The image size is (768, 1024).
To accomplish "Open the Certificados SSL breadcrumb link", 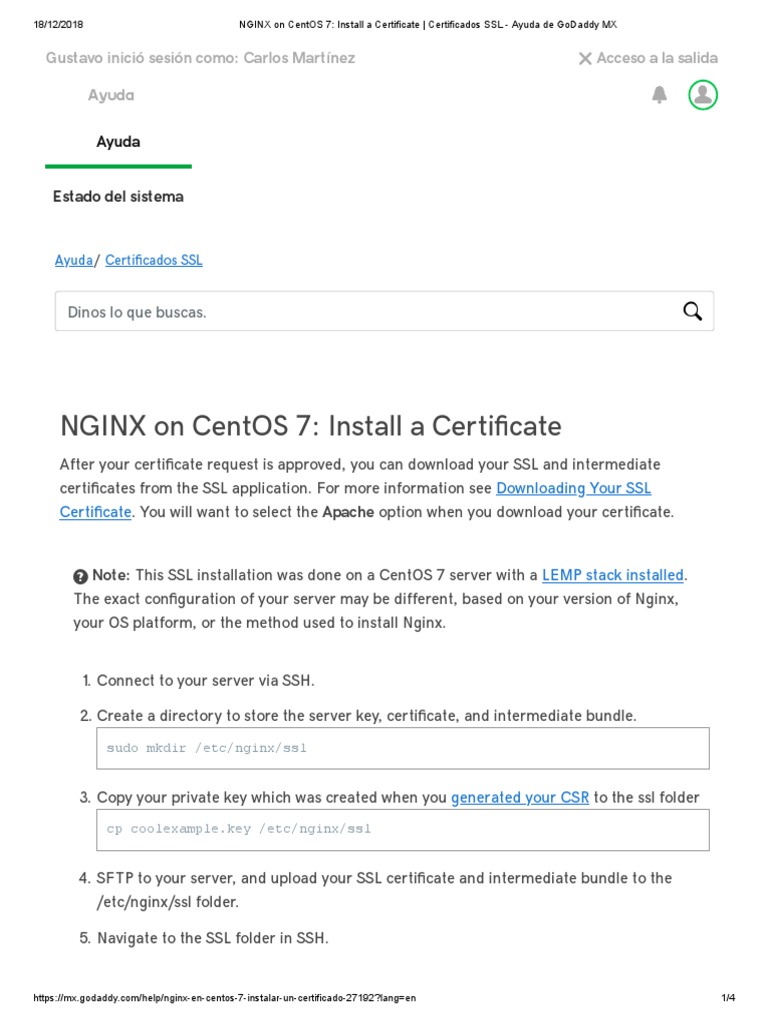I will 153,260.
